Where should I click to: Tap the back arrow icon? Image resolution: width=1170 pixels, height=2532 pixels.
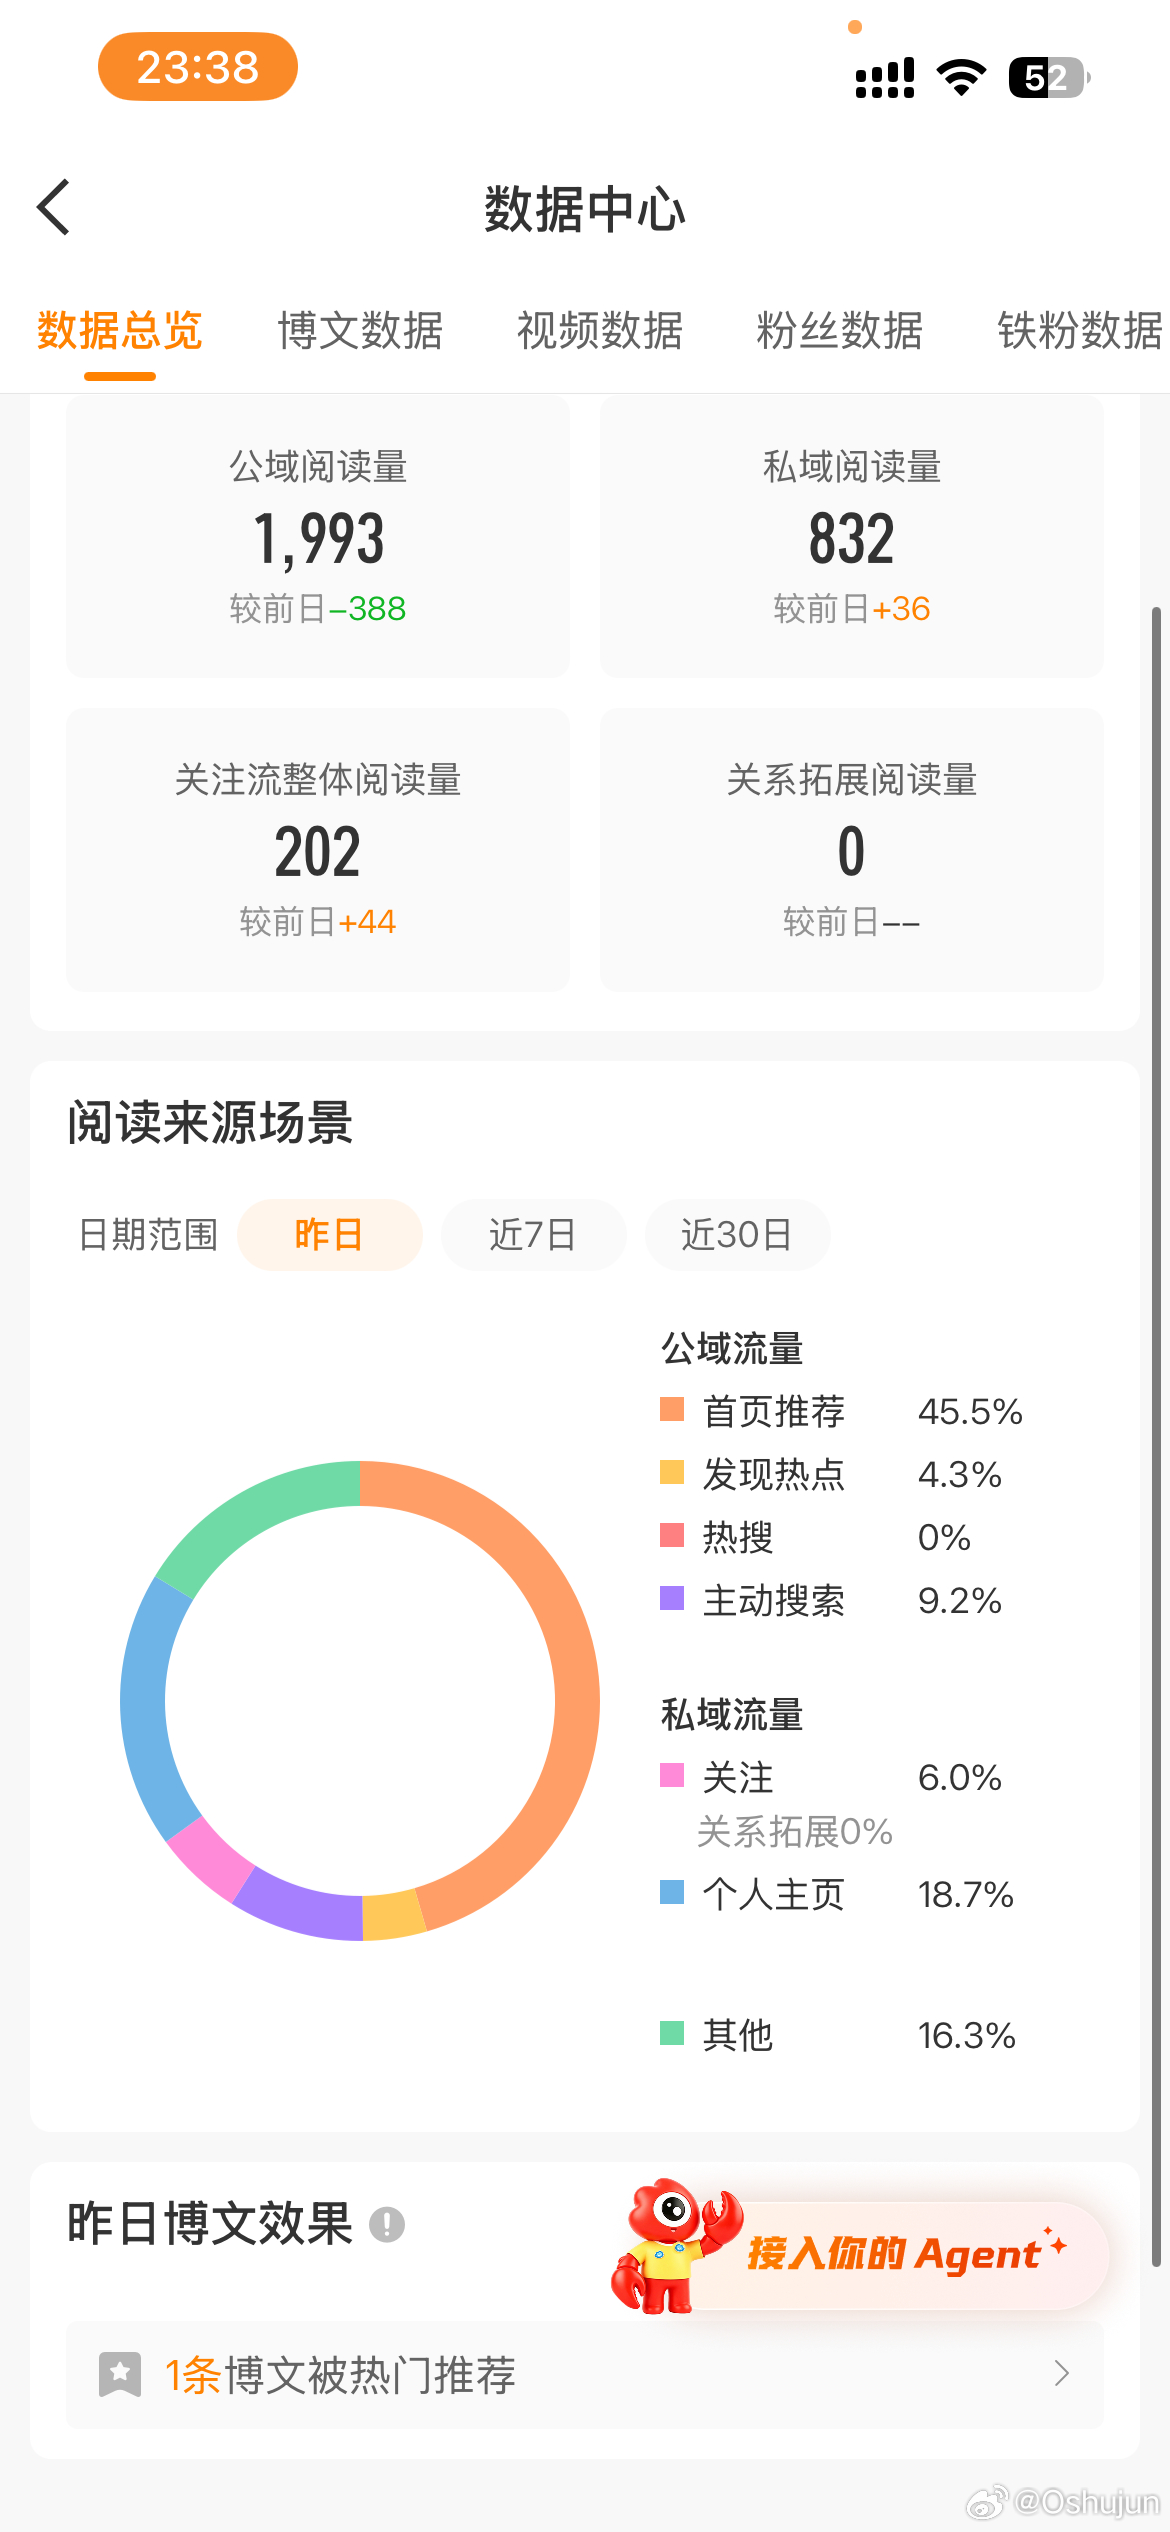(53, 207)
